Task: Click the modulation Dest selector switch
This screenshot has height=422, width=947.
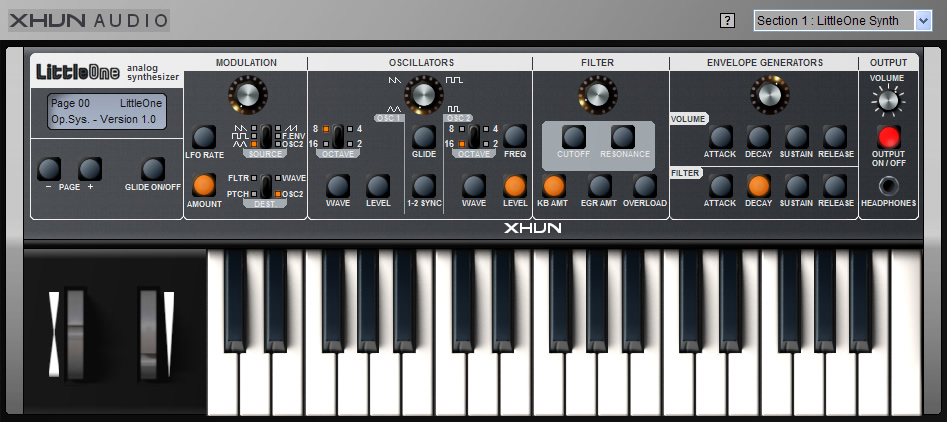Action: click(x=266, y=186)
